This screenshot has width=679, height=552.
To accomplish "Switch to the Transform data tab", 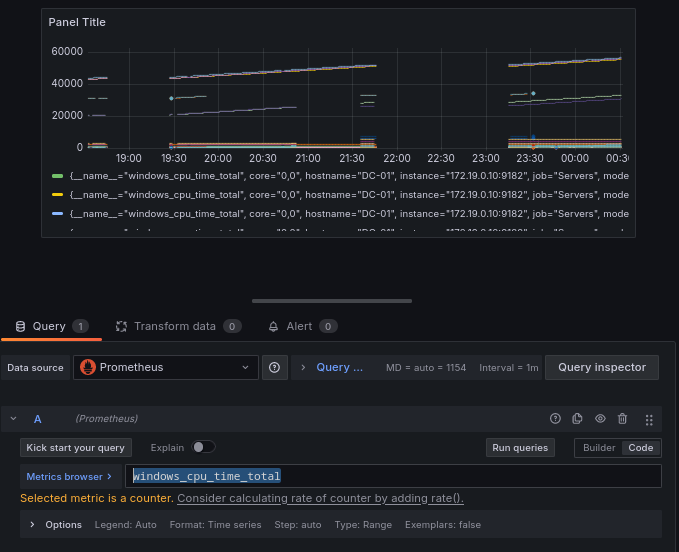I will pyautogui.click(x=178, y=326).
